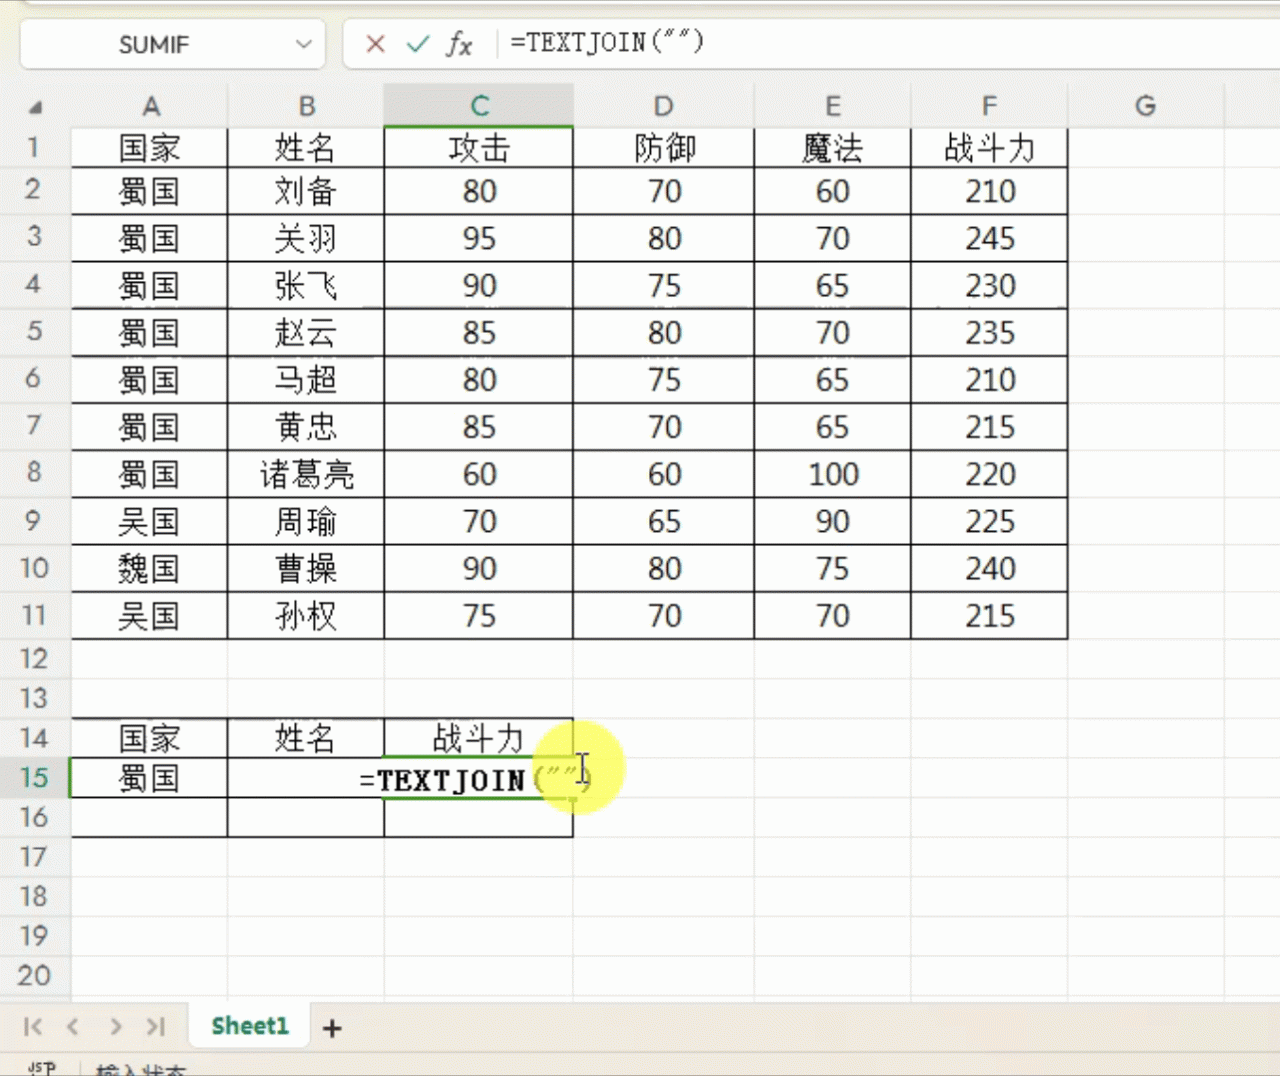Select row 12 header
Image resolution: width=1280 pixels, height=1076 pixels.
click(35, 658)
